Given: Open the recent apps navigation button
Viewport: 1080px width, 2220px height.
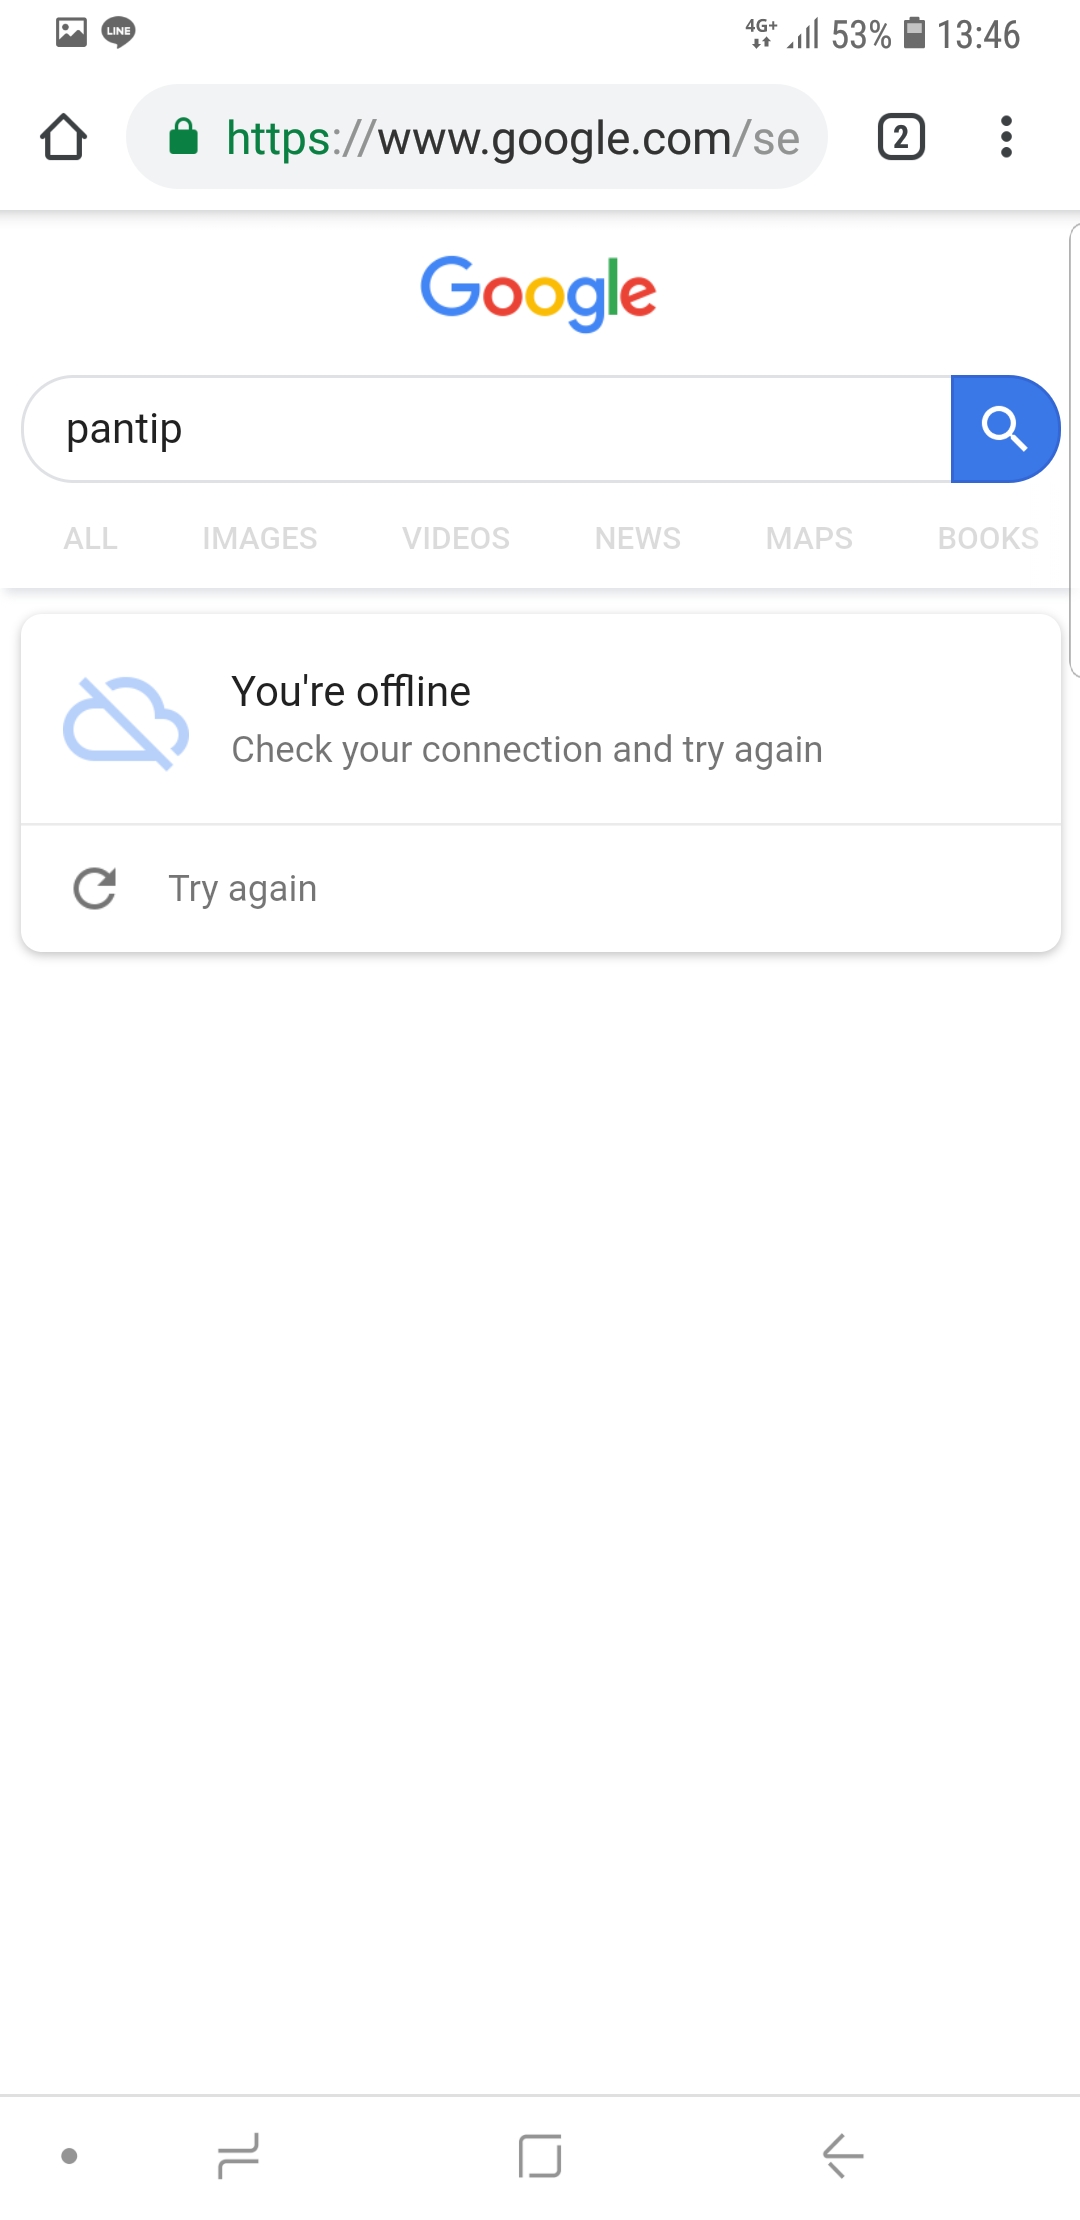Looking at the screenshot, I should (x=238, y=2155).
